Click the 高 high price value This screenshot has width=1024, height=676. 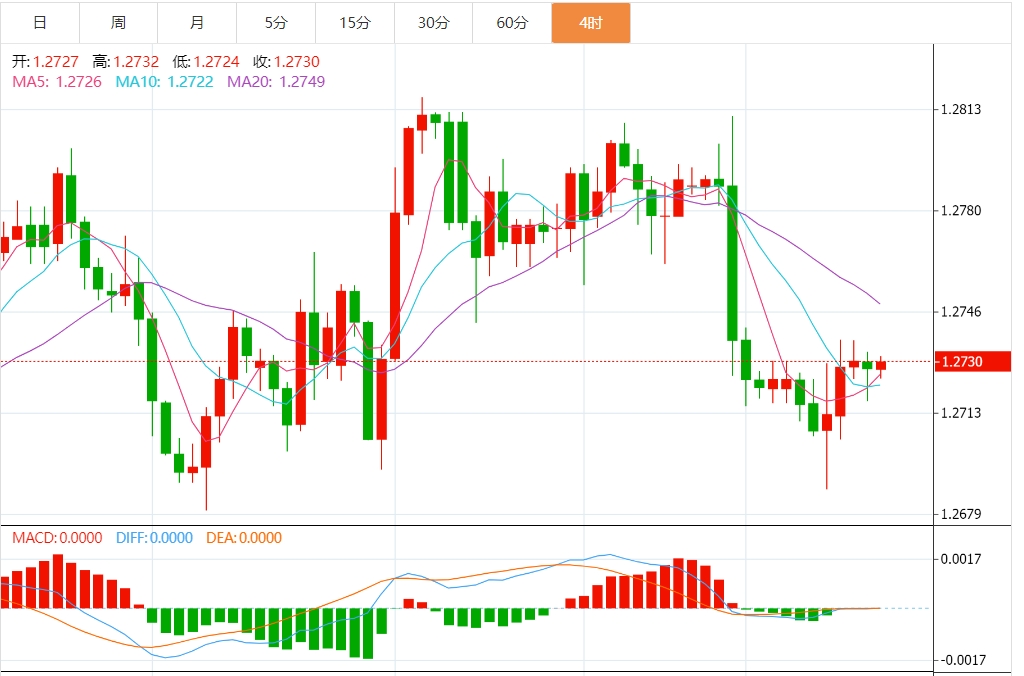tap(136, 62)
